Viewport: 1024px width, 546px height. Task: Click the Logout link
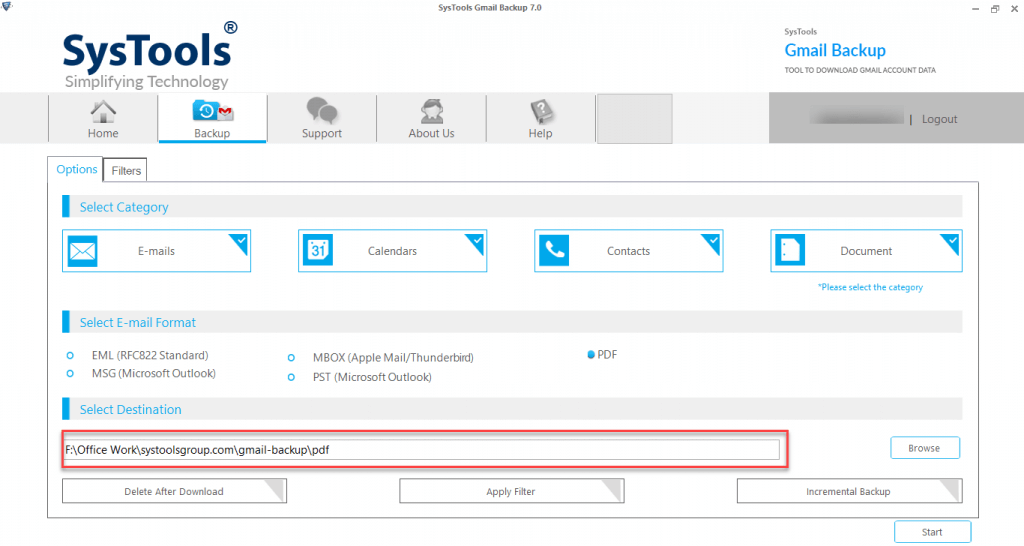tap(939, 119)
